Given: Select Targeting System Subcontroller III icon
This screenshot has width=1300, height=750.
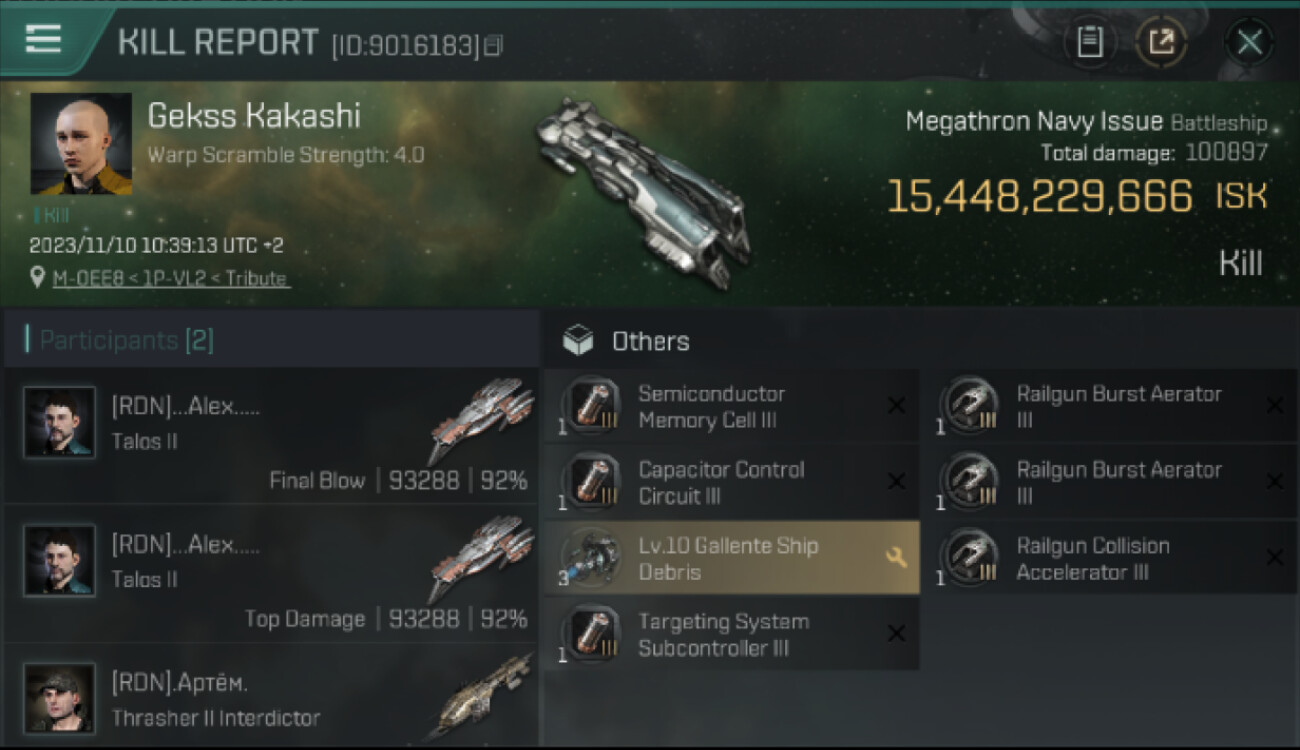Looking at the screenshot, I should click(593, 634).
